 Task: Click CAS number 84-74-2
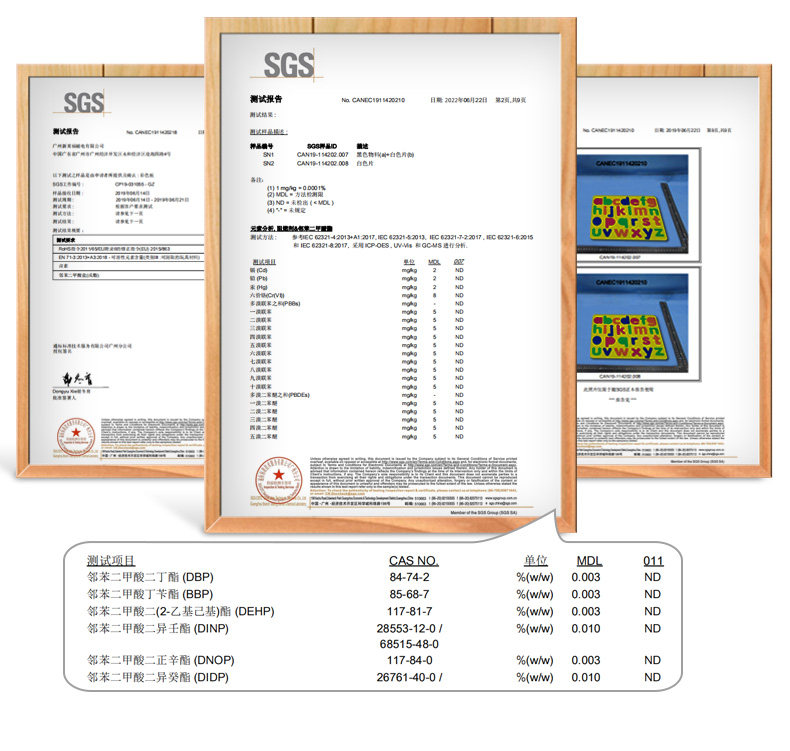point(410,577)
